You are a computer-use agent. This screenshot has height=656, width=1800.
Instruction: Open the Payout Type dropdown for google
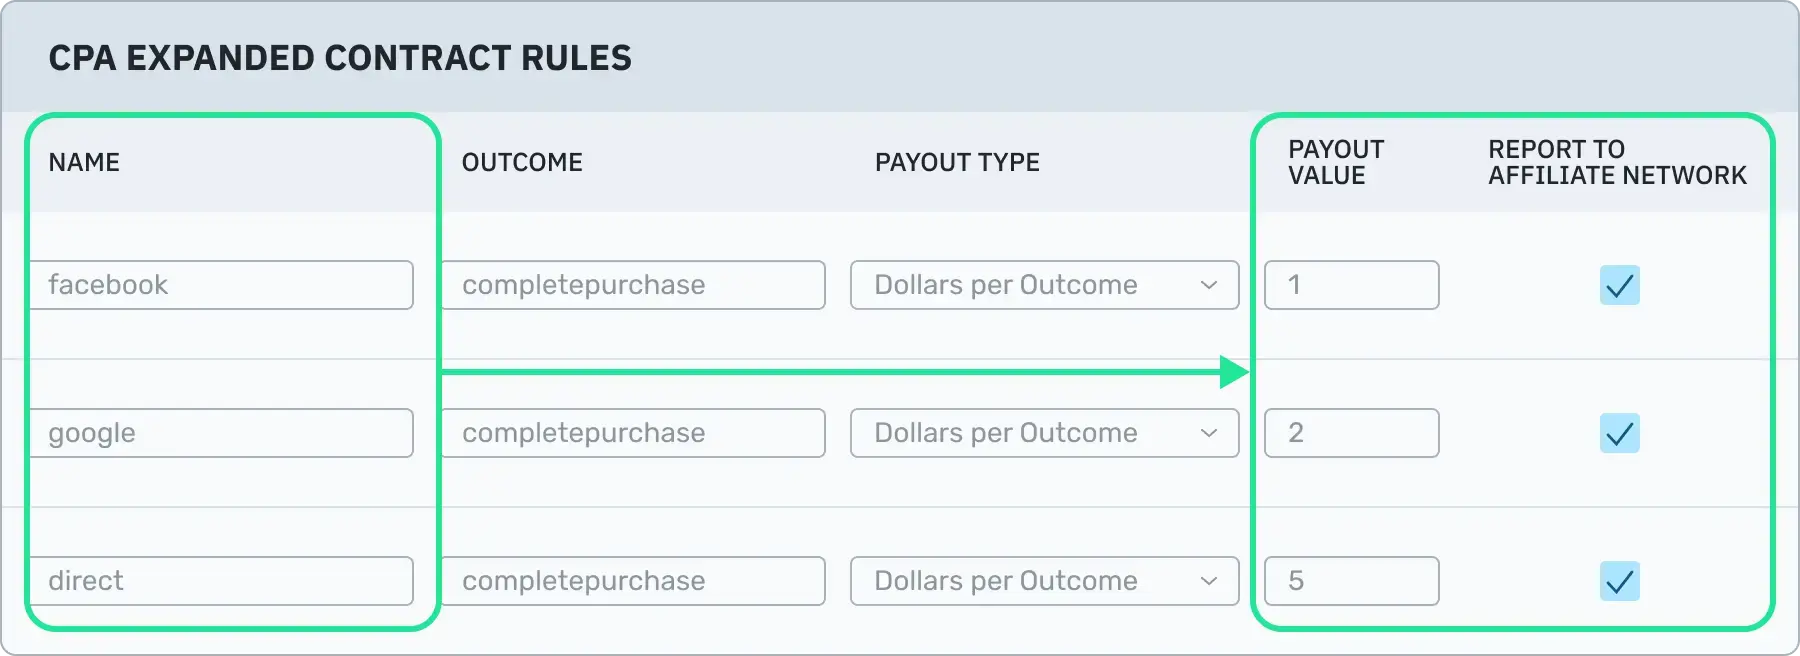pos(1044,433)
